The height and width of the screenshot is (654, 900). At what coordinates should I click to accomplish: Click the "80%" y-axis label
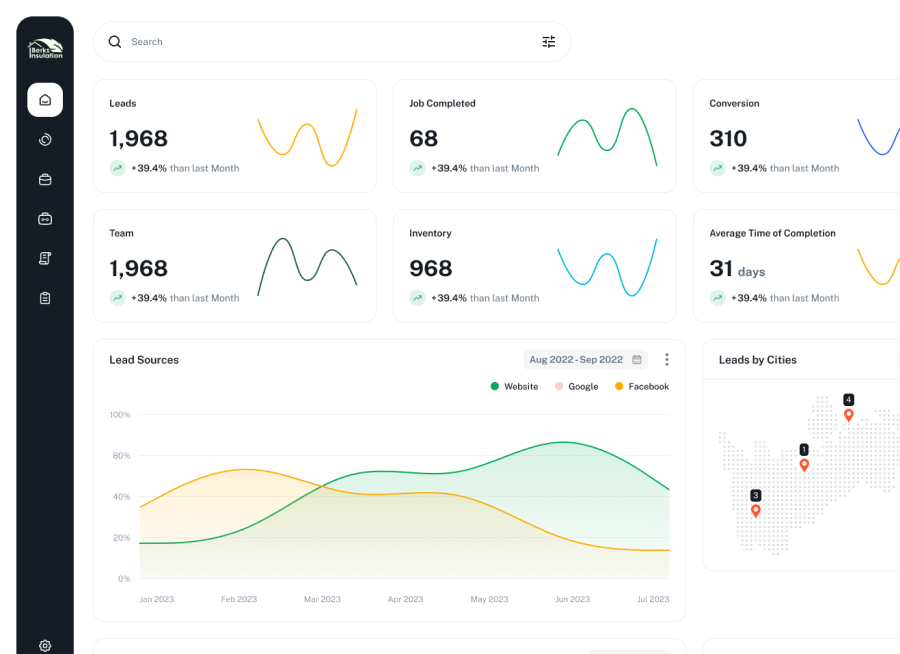122,456
